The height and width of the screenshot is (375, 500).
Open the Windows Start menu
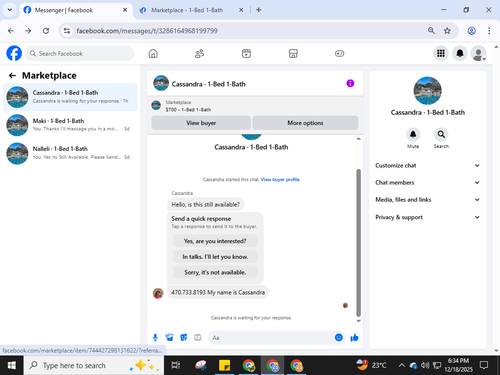(x=12, y=366)
